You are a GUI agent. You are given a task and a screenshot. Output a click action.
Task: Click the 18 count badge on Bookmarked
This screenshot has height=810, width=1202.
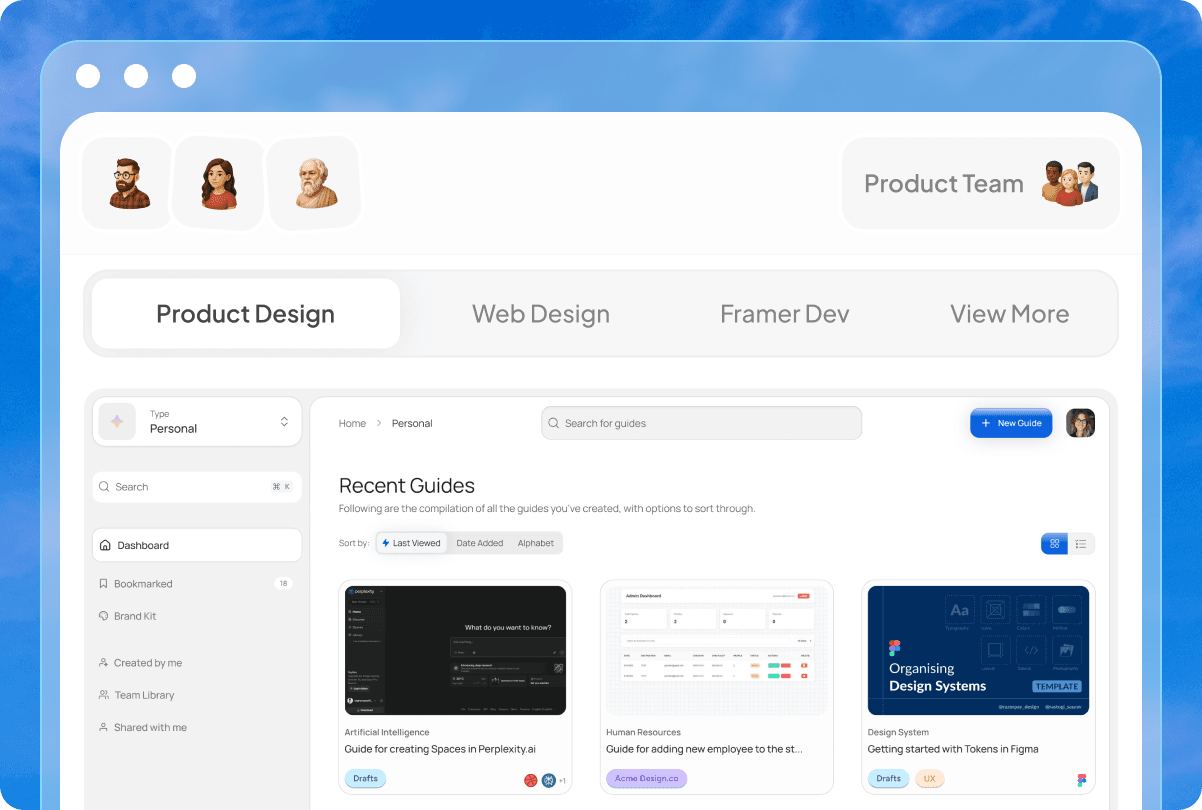click(283, 583)
